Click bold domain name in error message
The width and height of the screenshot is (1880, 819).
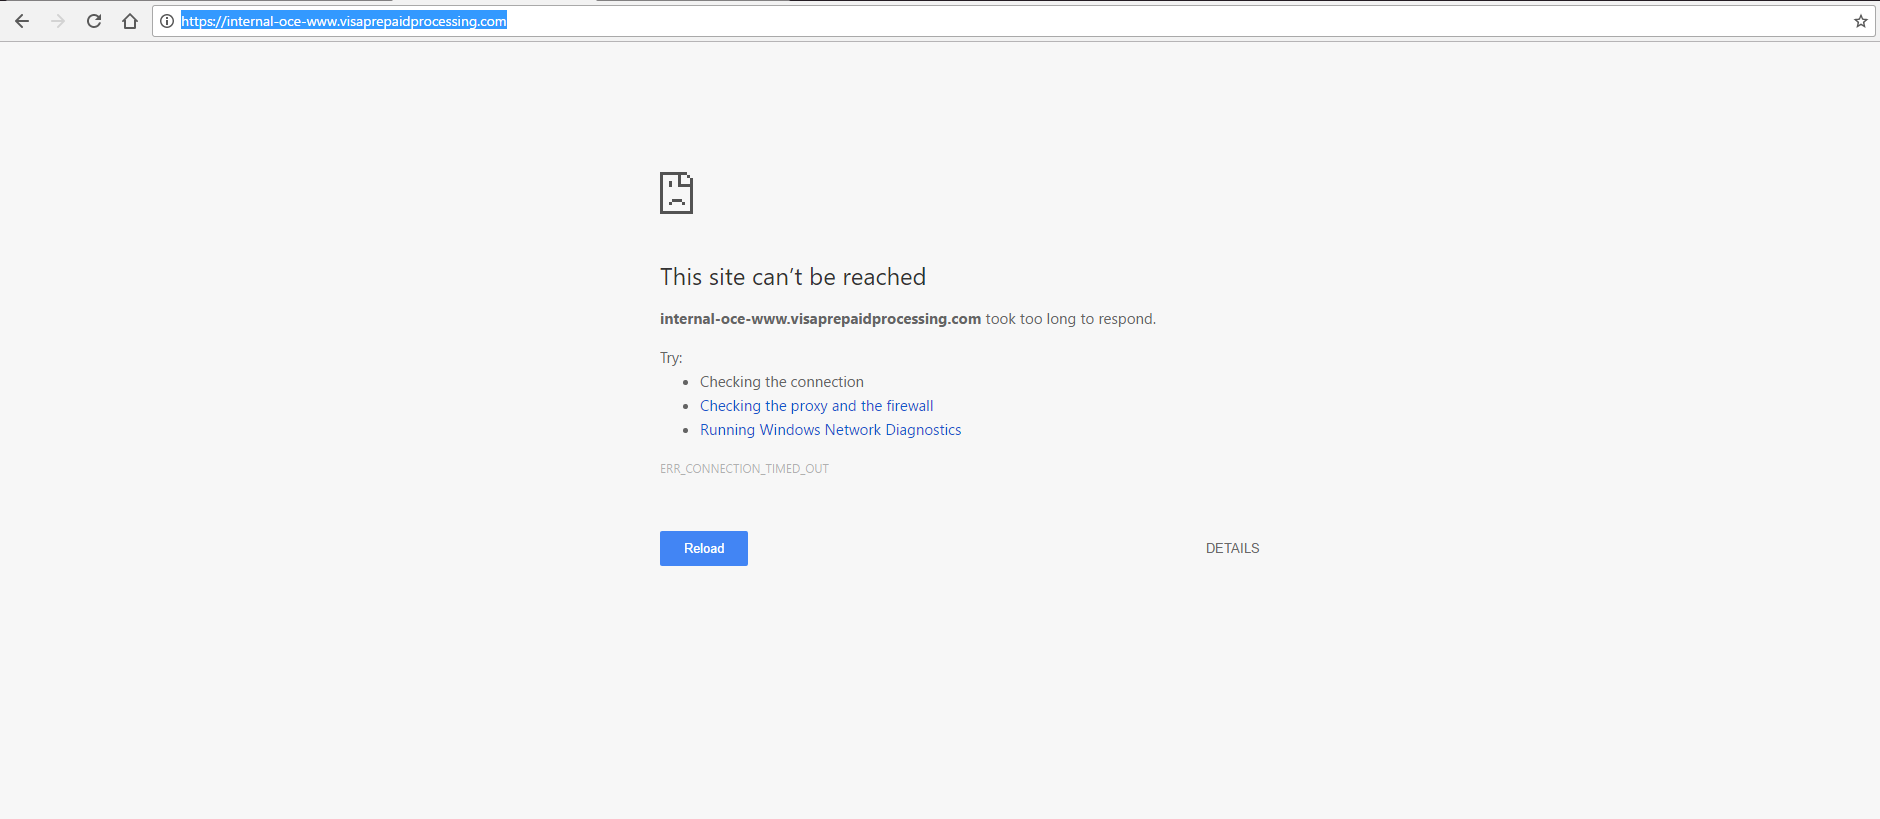coord(820,319)
